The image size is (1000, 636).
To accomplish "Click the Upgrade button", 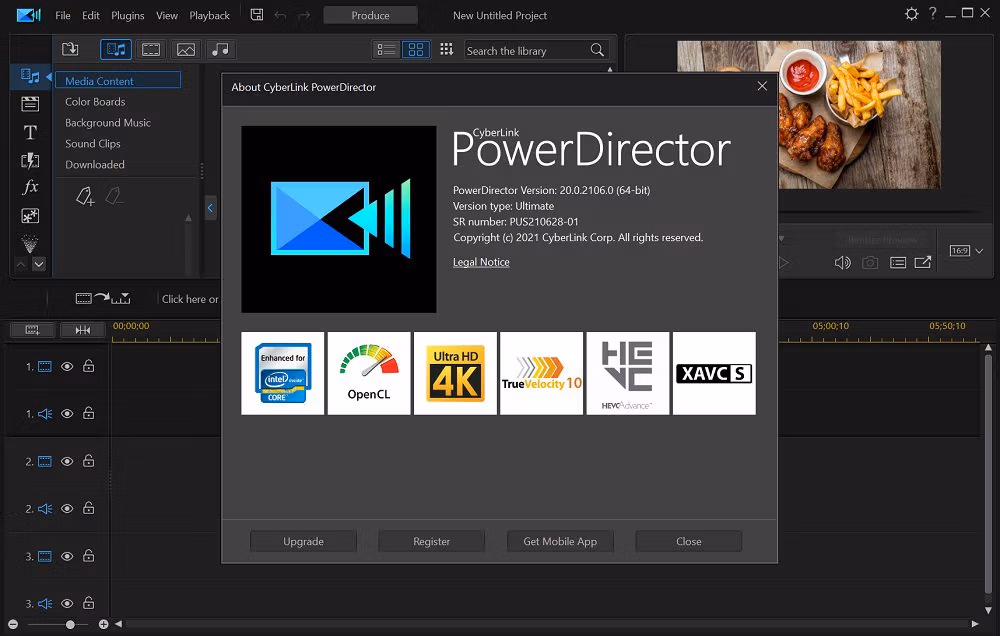I will 304,541.
